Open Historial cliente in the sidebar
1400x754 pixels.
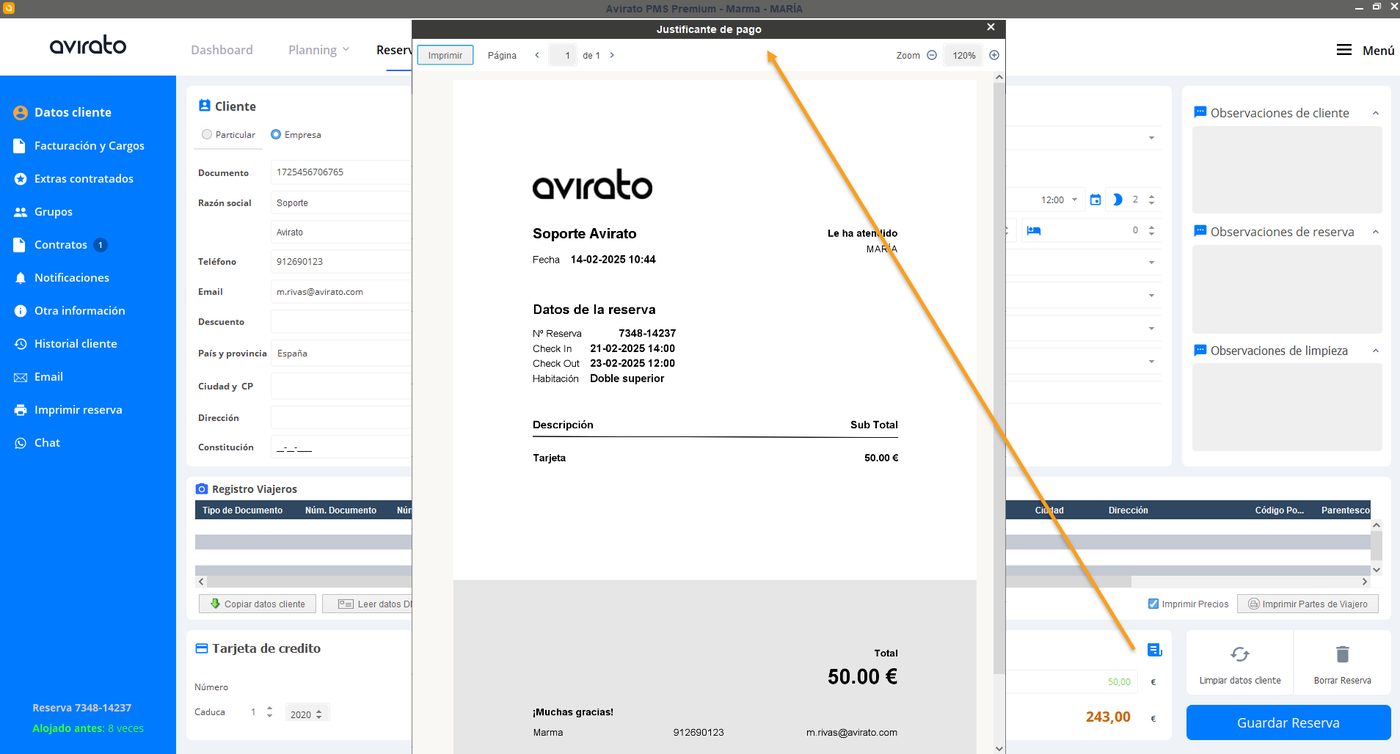65,344
